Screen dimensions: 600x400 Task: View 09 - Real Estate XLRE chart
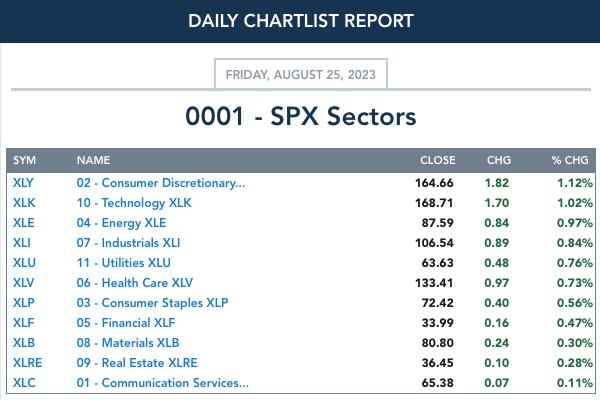(137, 362)
